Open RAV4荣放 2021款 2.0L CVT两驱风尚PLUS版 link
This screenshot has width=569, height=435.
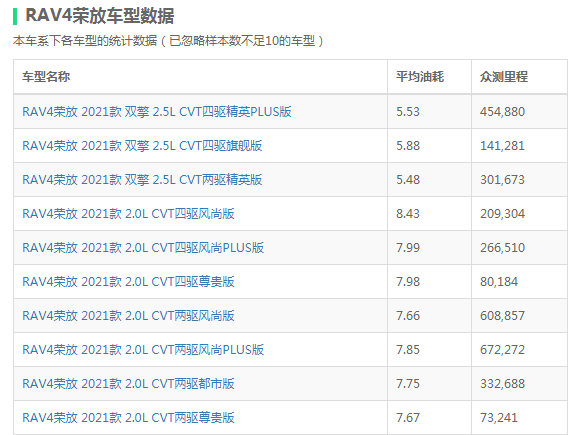coord(143,350)
